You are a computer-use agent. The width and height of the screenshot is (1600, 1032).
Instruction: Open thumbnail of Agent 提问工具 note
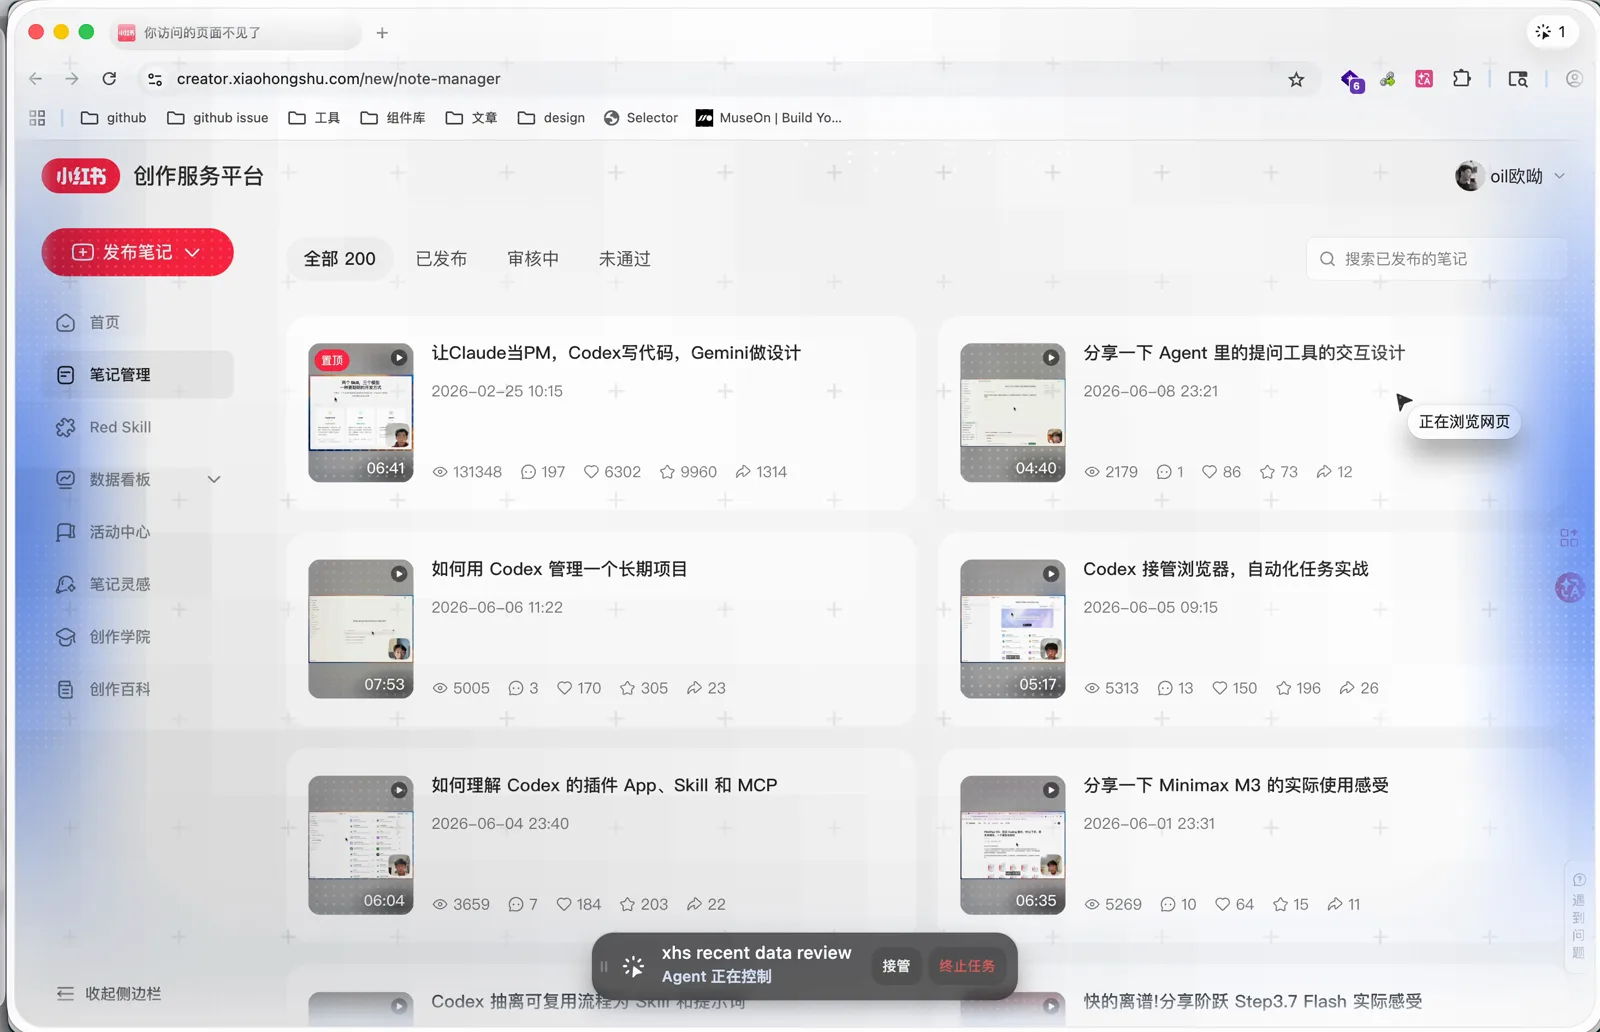pos(1013,413)
